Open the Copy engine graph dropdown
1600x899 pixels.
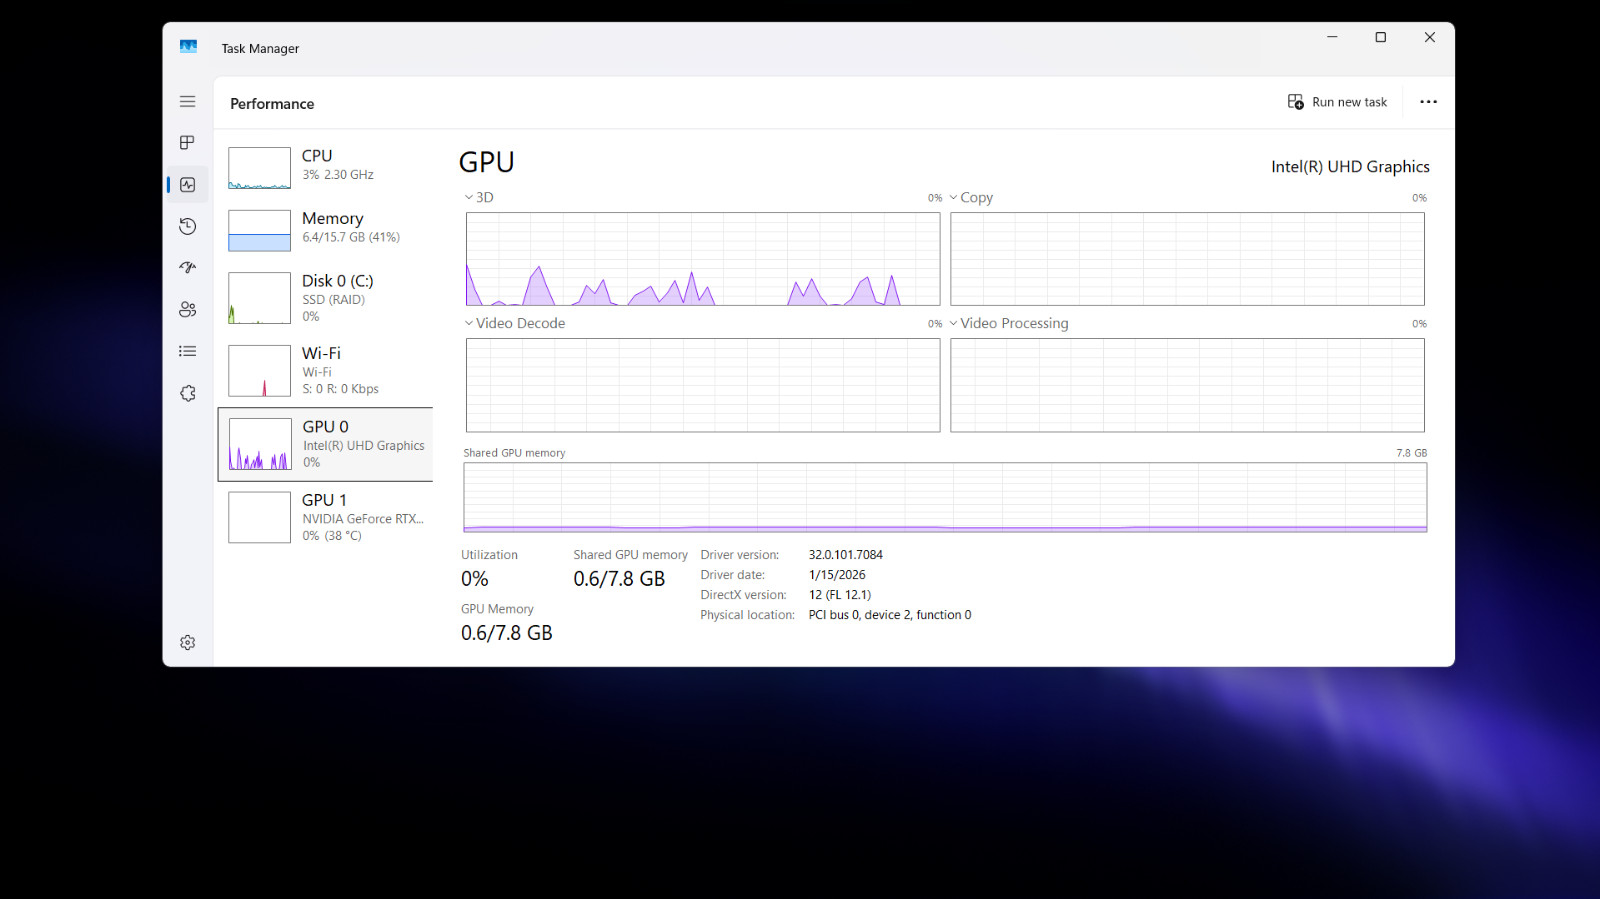tap(971, 198)
